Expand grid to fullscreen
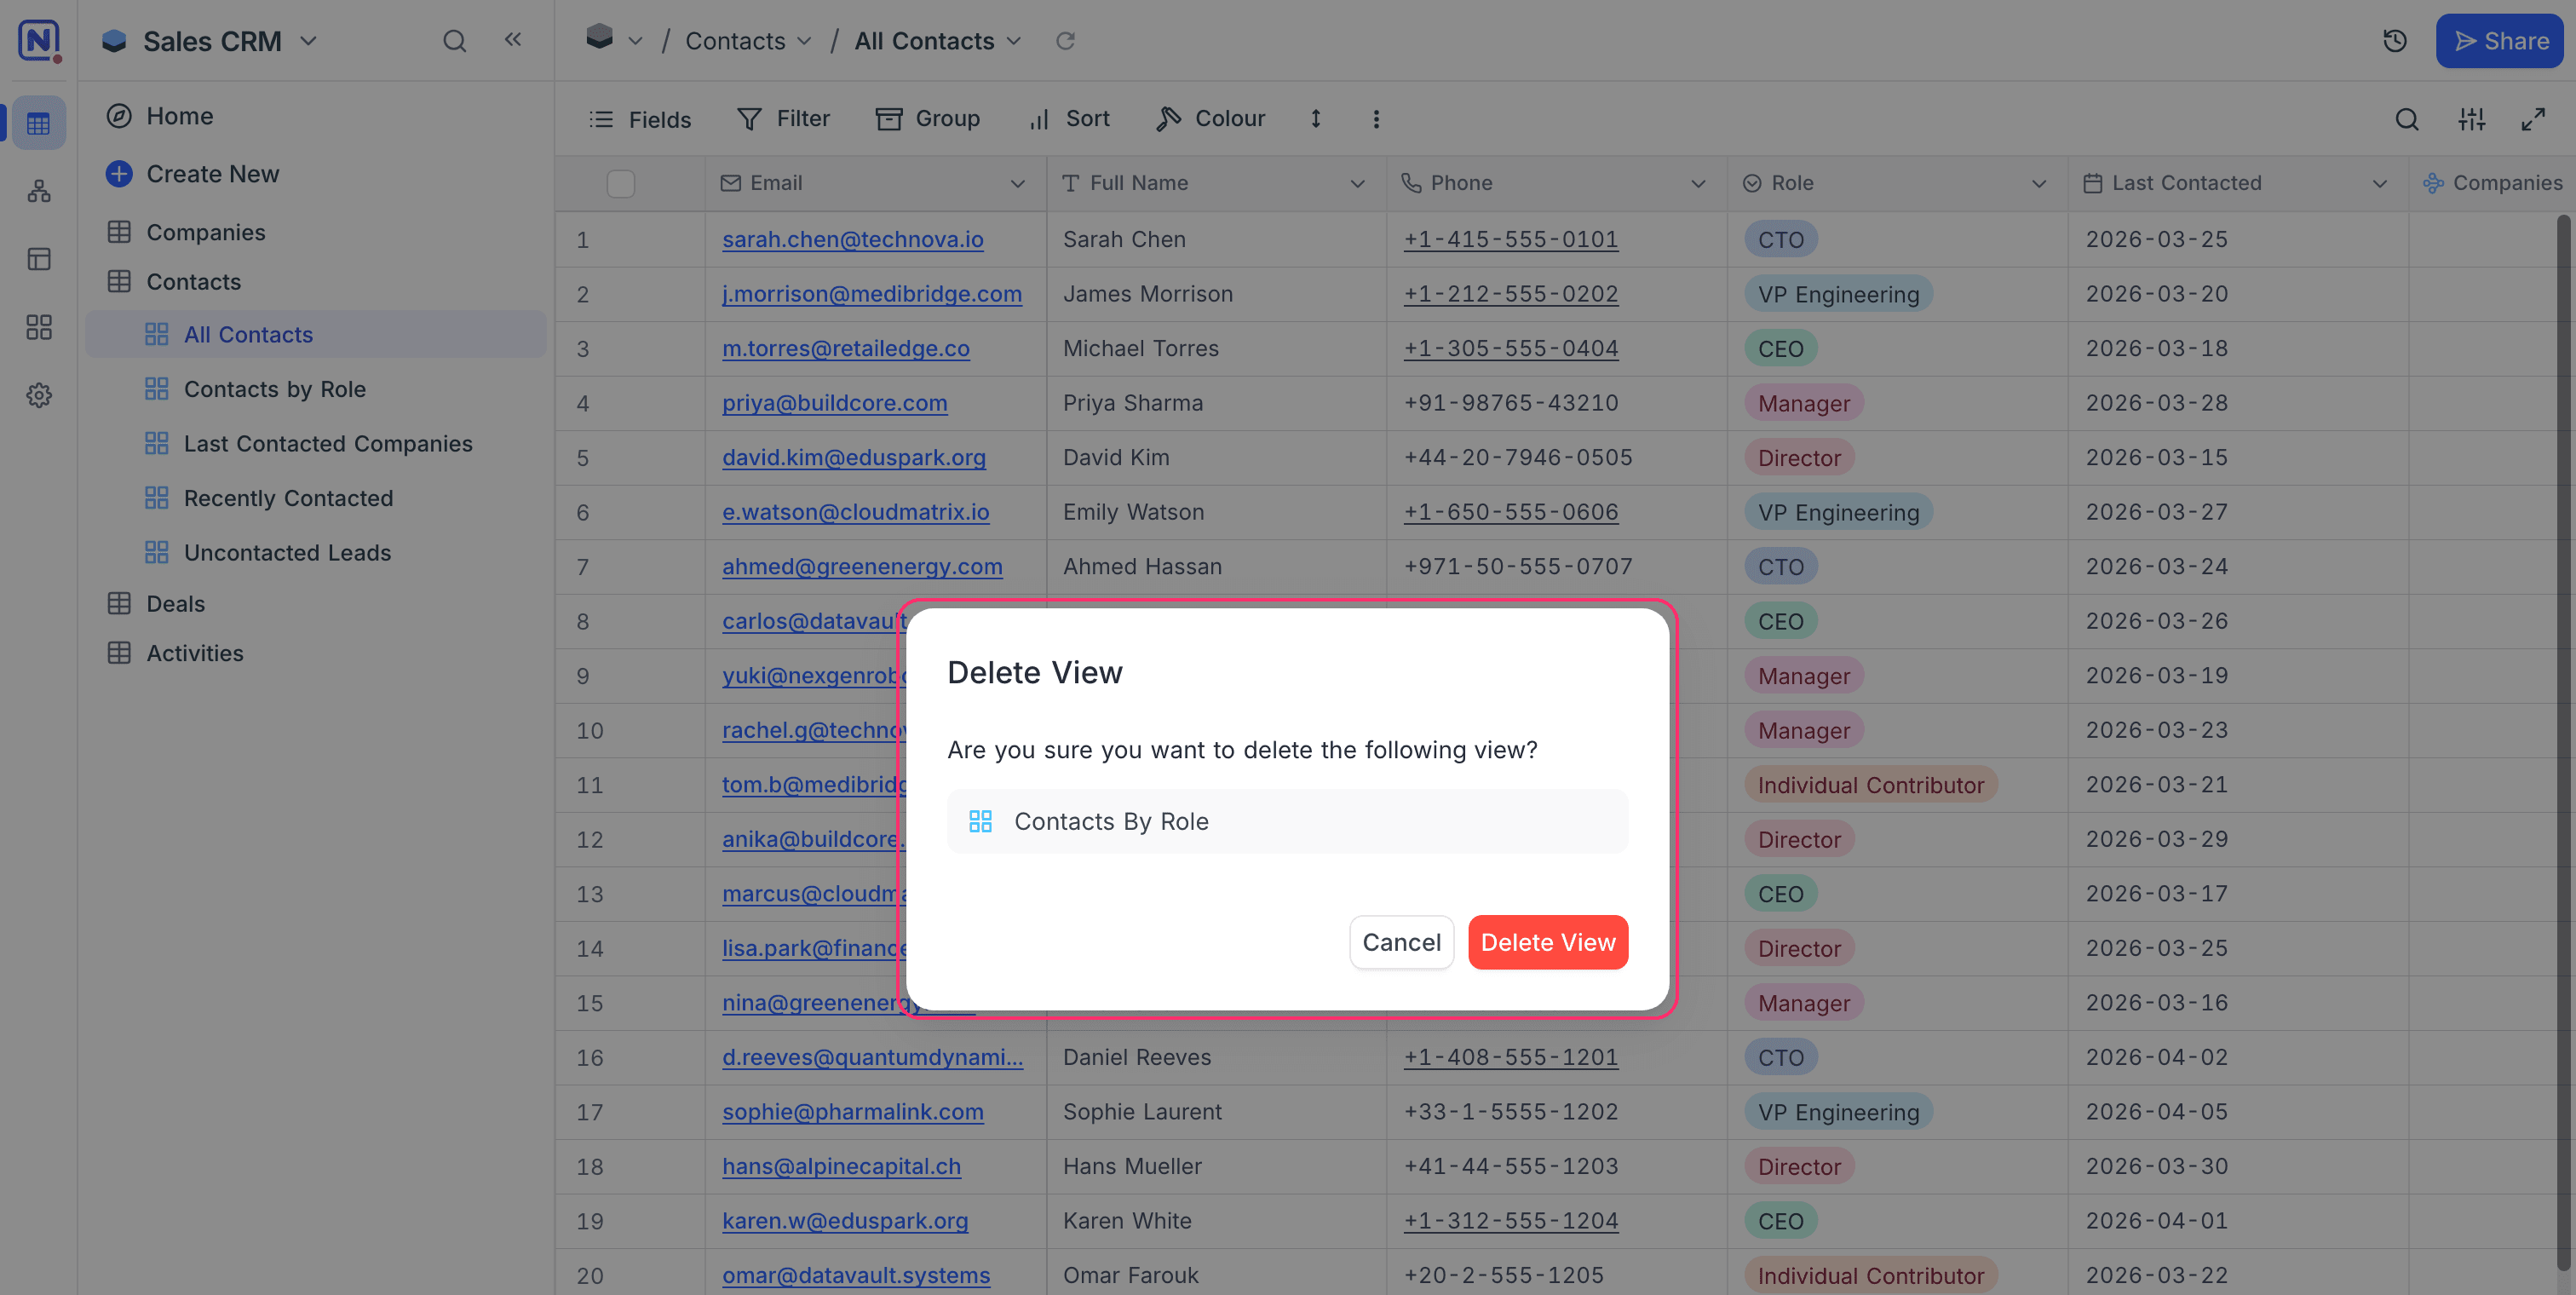The width and height of the screenshot is (2576, 1295). click(x=2533, y=119)
